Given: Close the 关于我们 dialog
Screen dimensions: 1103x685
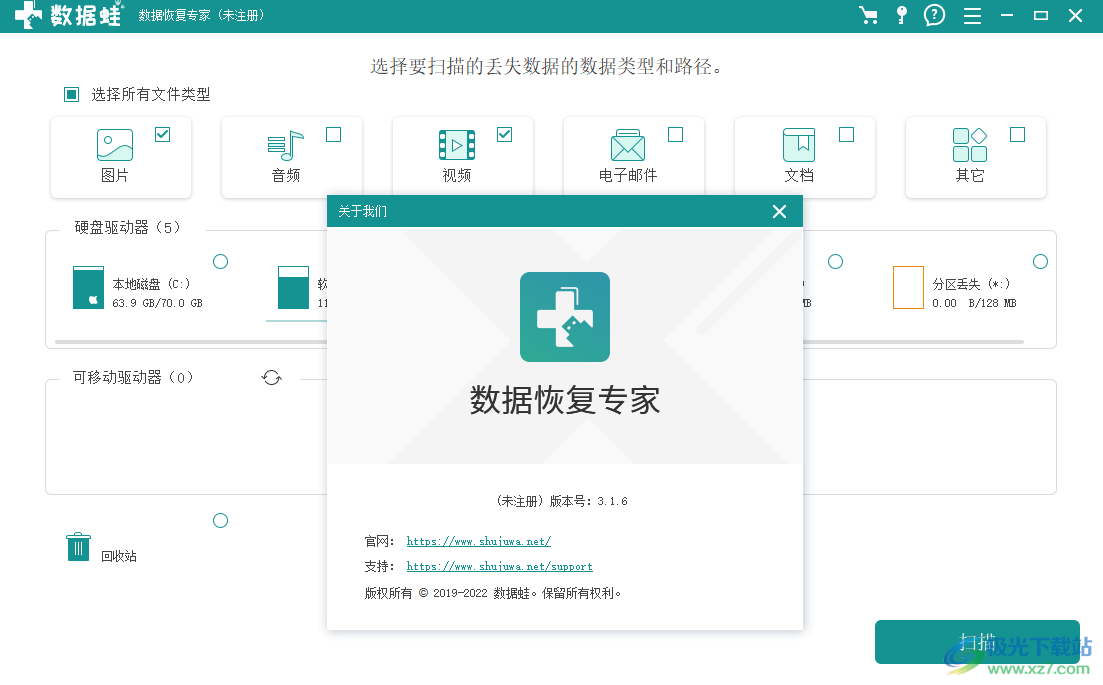Looking at the screenshot, I should pos(779,212).
